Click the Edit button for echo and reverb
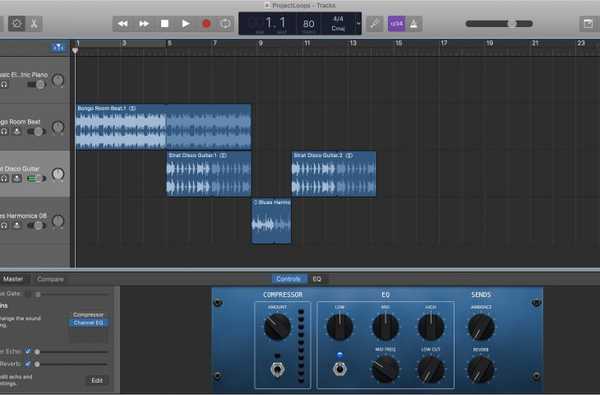Image resolution: width=600 pixels, height=395 pixels. pos(97,380)
